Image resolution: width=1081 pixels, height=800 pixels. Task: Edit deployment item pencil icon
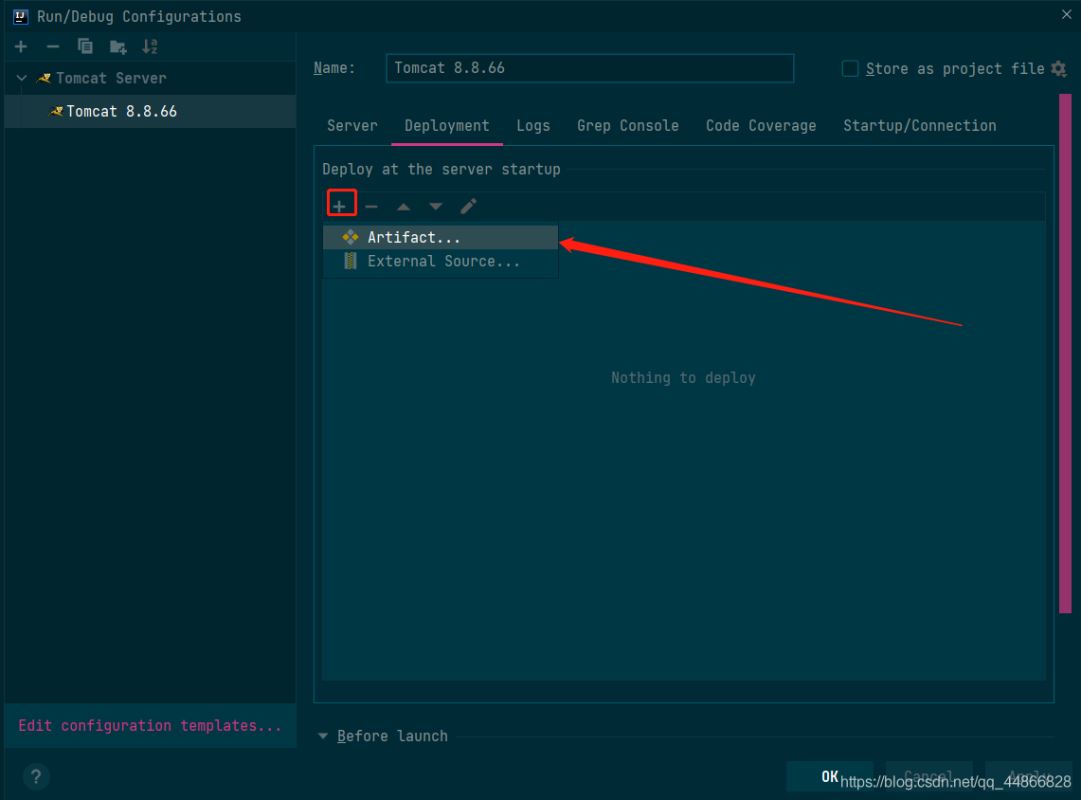coord(468,206)
